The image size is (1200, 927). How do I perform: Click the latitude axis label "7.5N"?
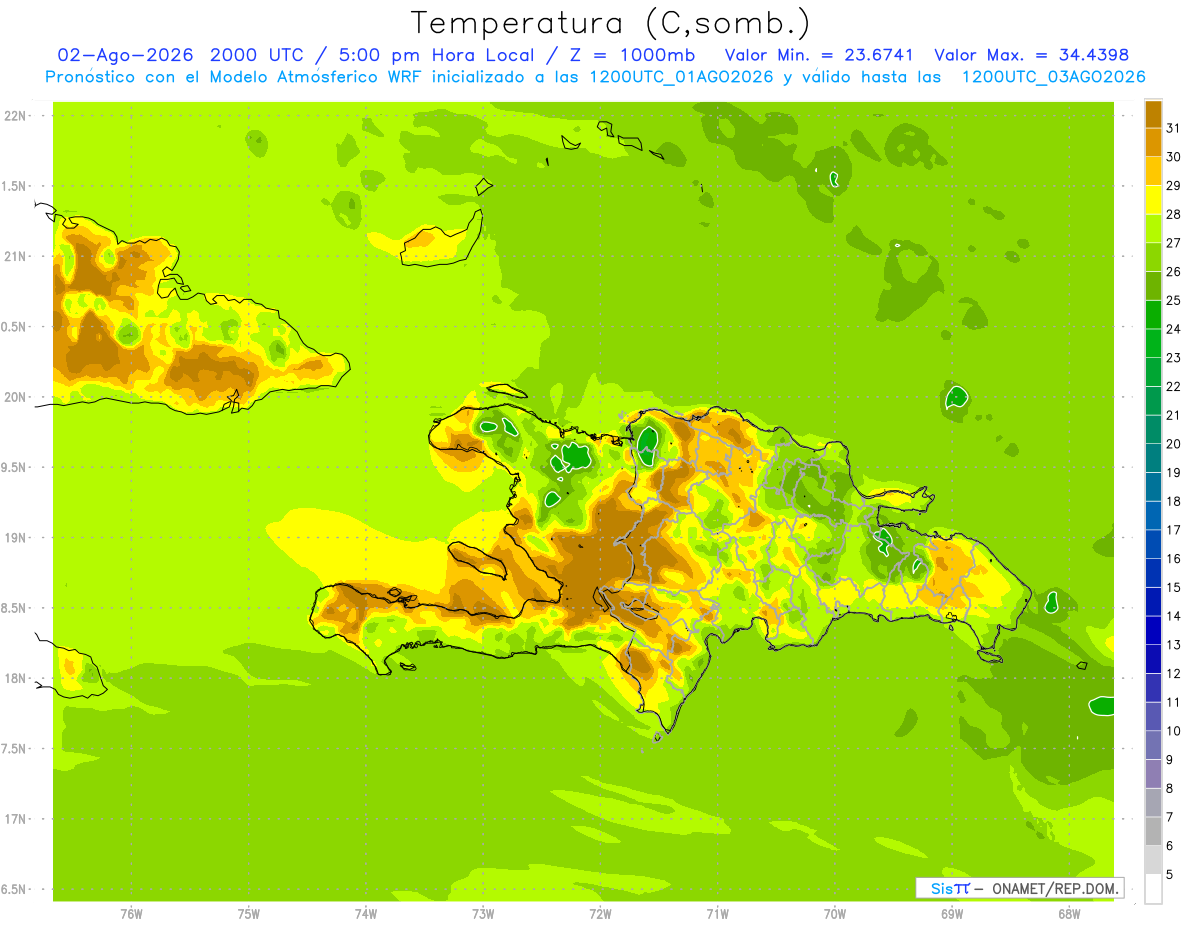click(x=14, y=748)
